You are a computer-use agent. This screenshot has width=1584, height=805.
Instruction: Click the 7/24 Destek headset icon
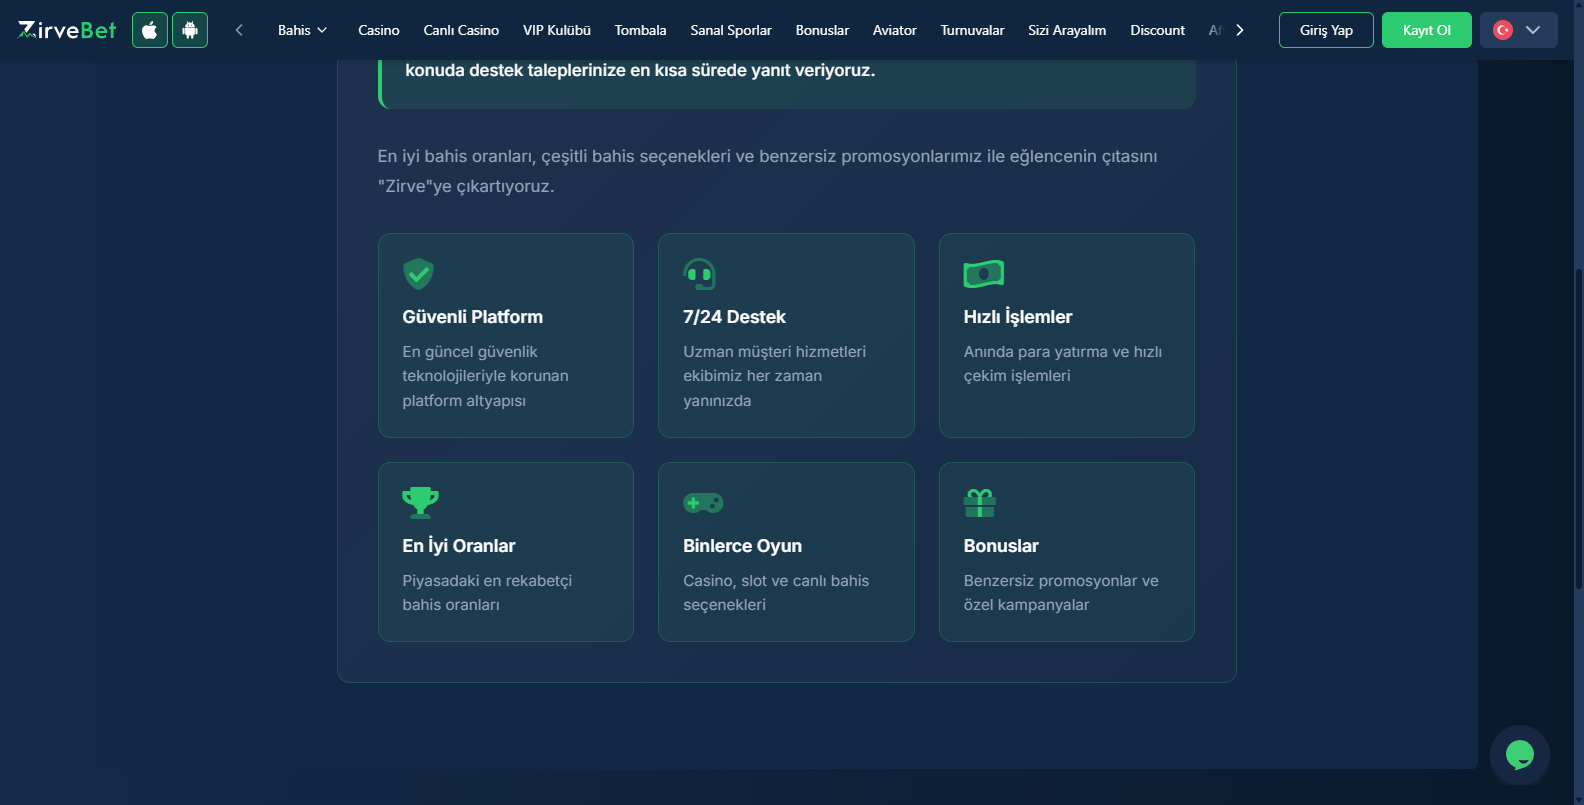click(699, 273)
